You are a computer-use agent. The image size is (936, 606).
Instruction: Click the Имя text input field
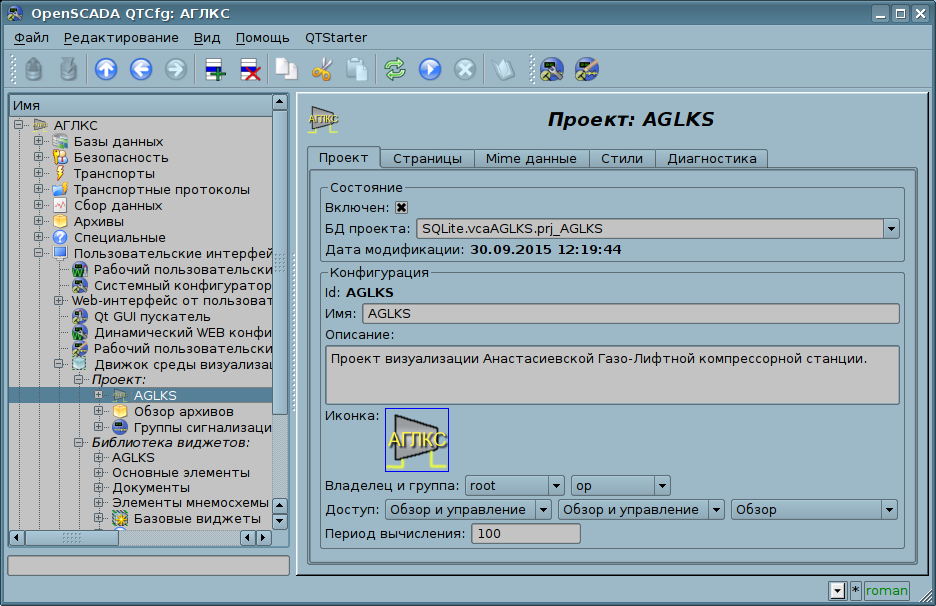[x=630, y=314]
